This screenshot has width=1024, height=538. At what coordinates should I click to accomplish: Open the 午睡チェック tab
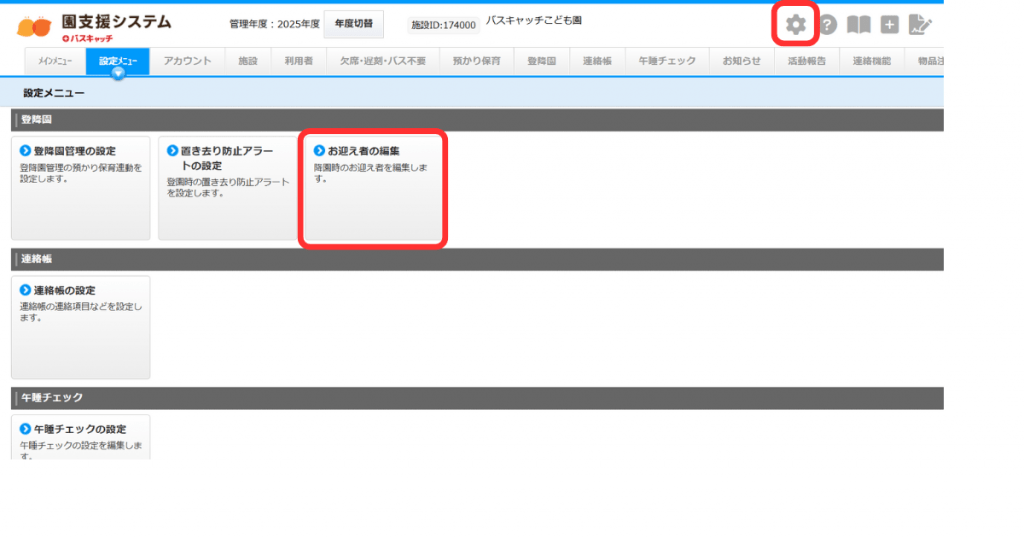[667, 61]
